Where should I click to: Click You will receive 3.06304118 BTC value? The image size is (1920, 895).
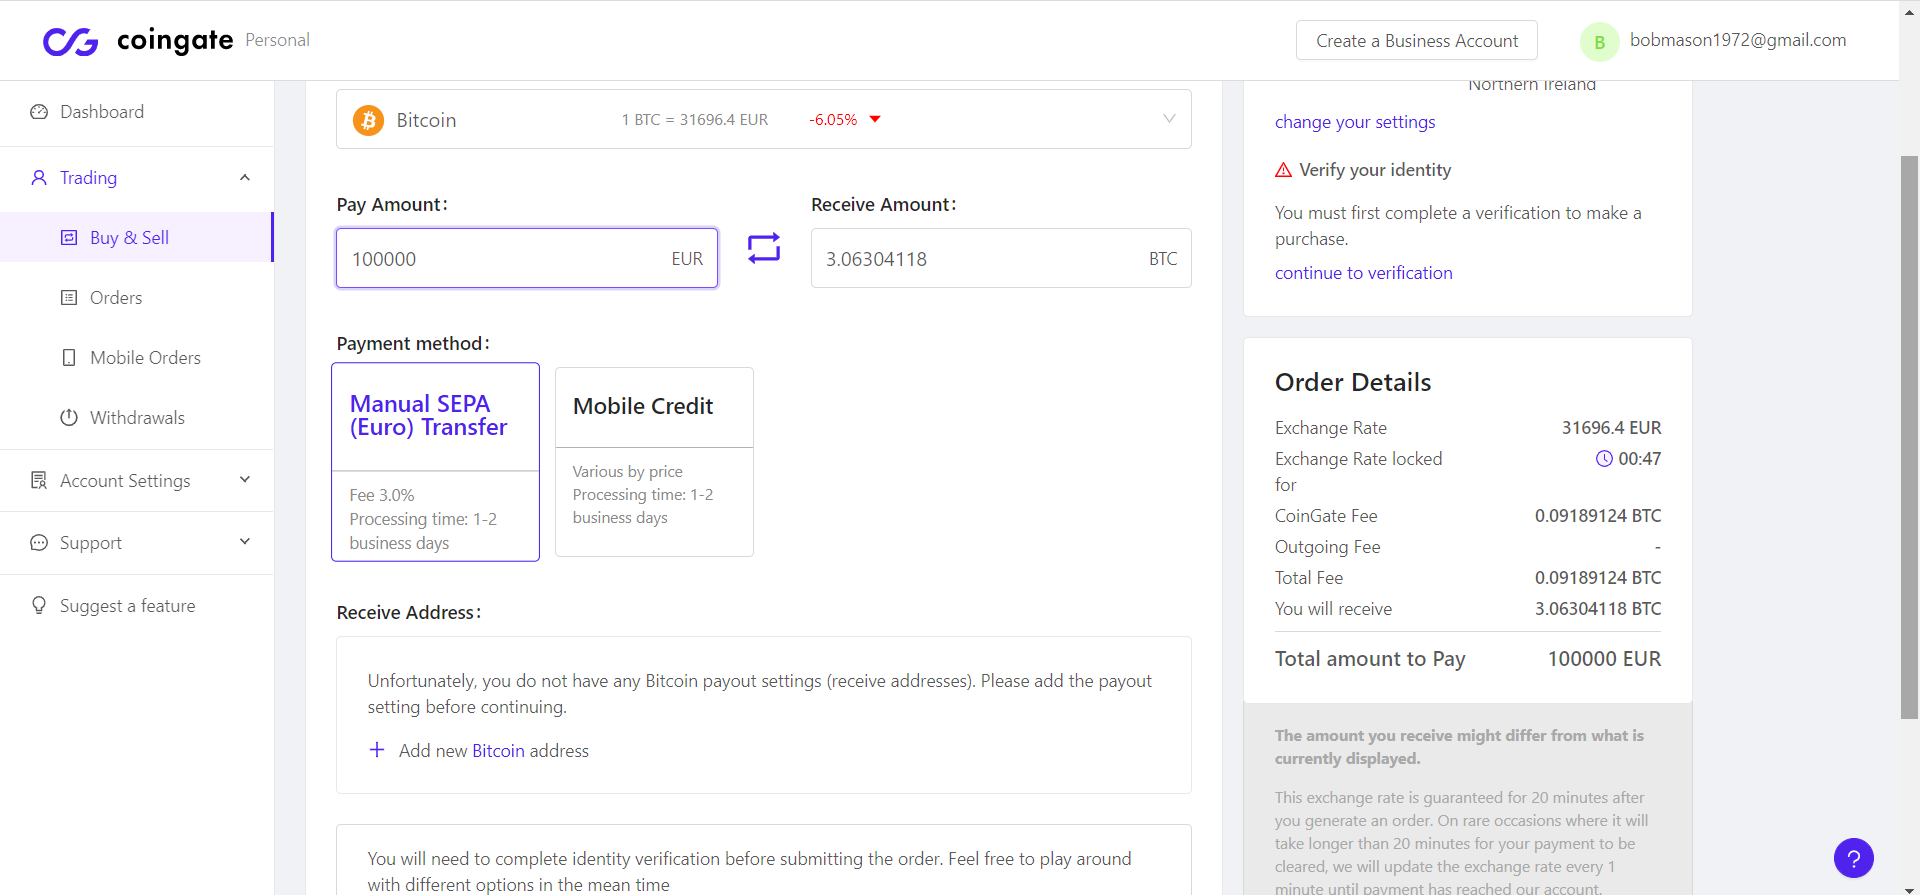click(x=1598, y=609)
